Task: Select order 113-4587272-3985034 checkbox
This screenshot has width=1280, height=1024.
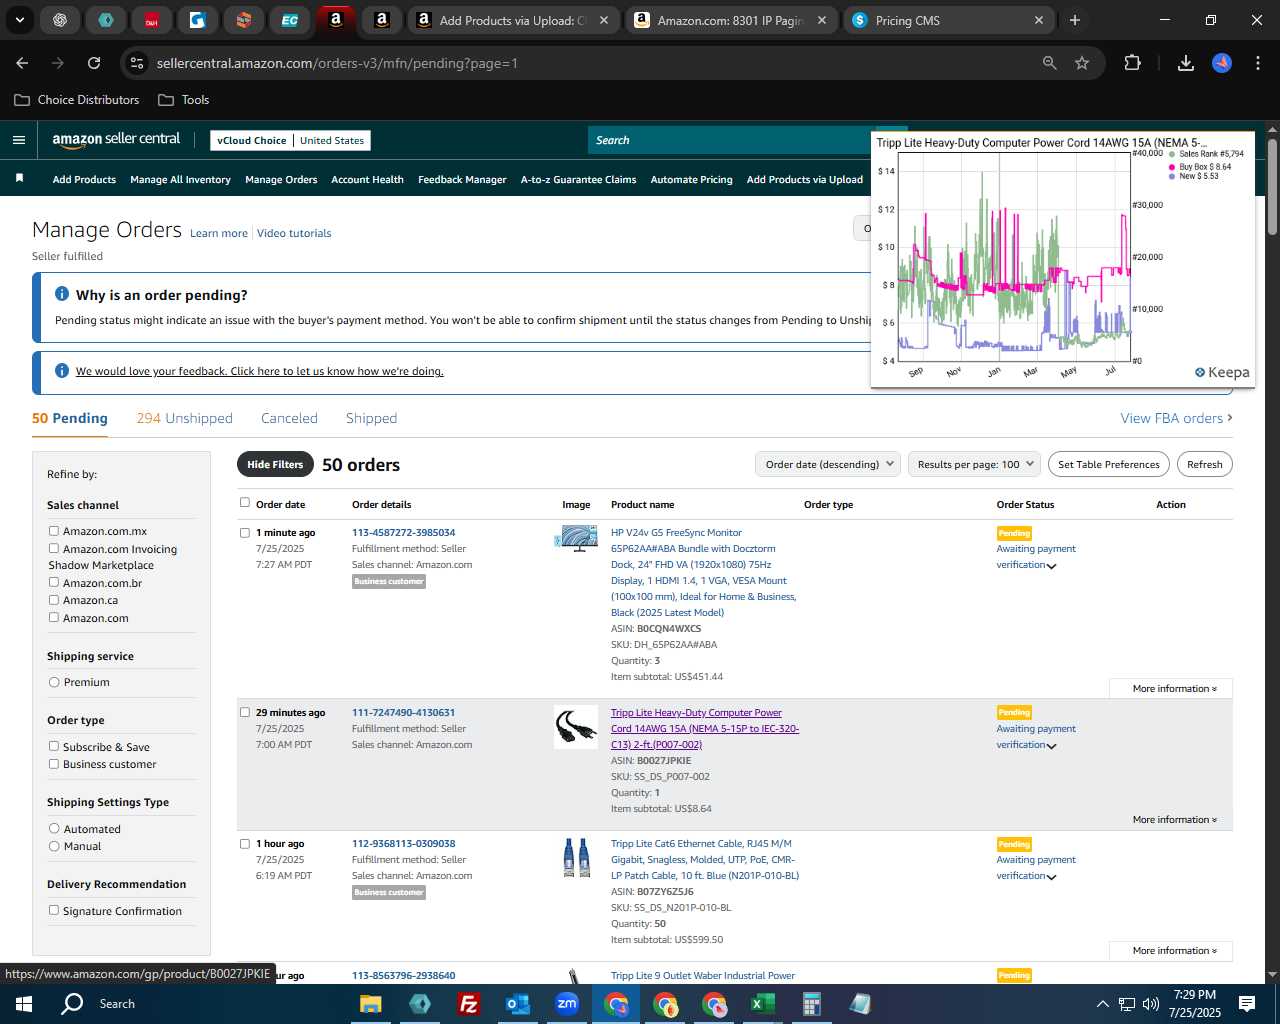Action: (245, 532)
